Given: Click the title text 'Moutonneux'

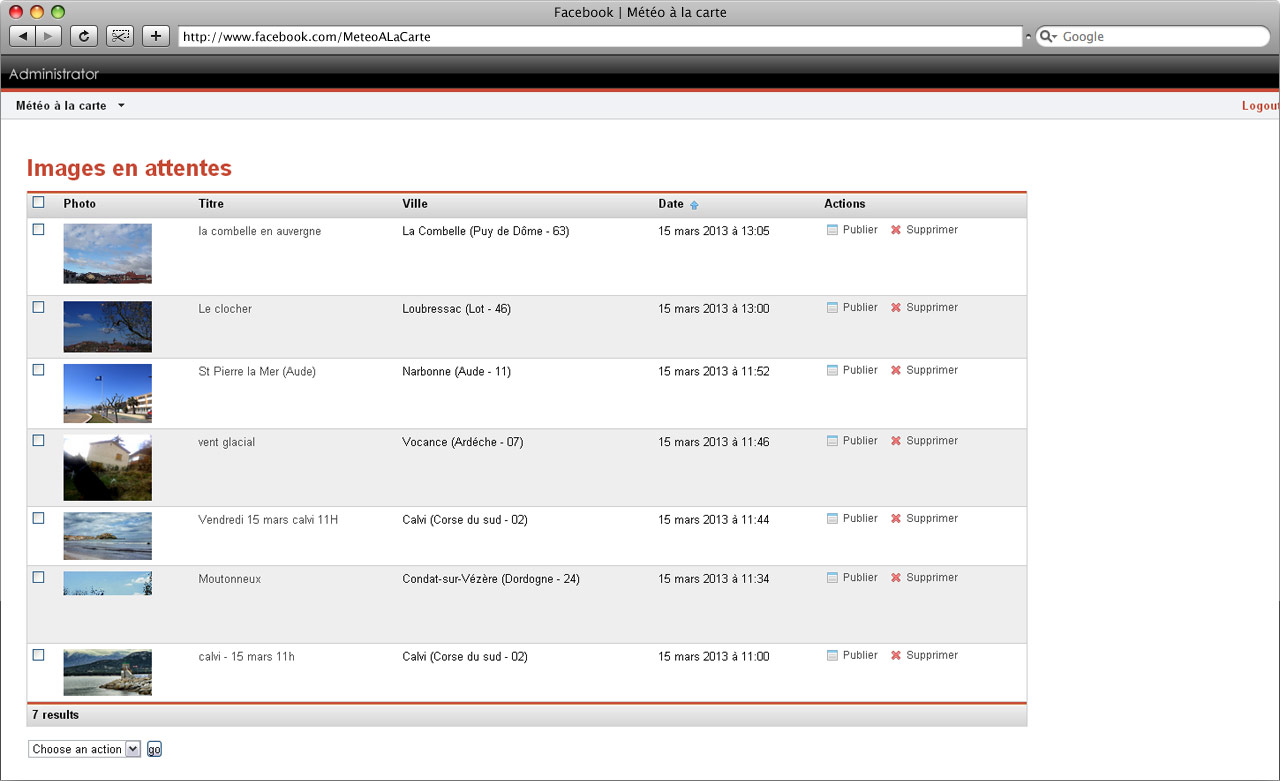Looking at the screenshot, I should pos(230,579).
